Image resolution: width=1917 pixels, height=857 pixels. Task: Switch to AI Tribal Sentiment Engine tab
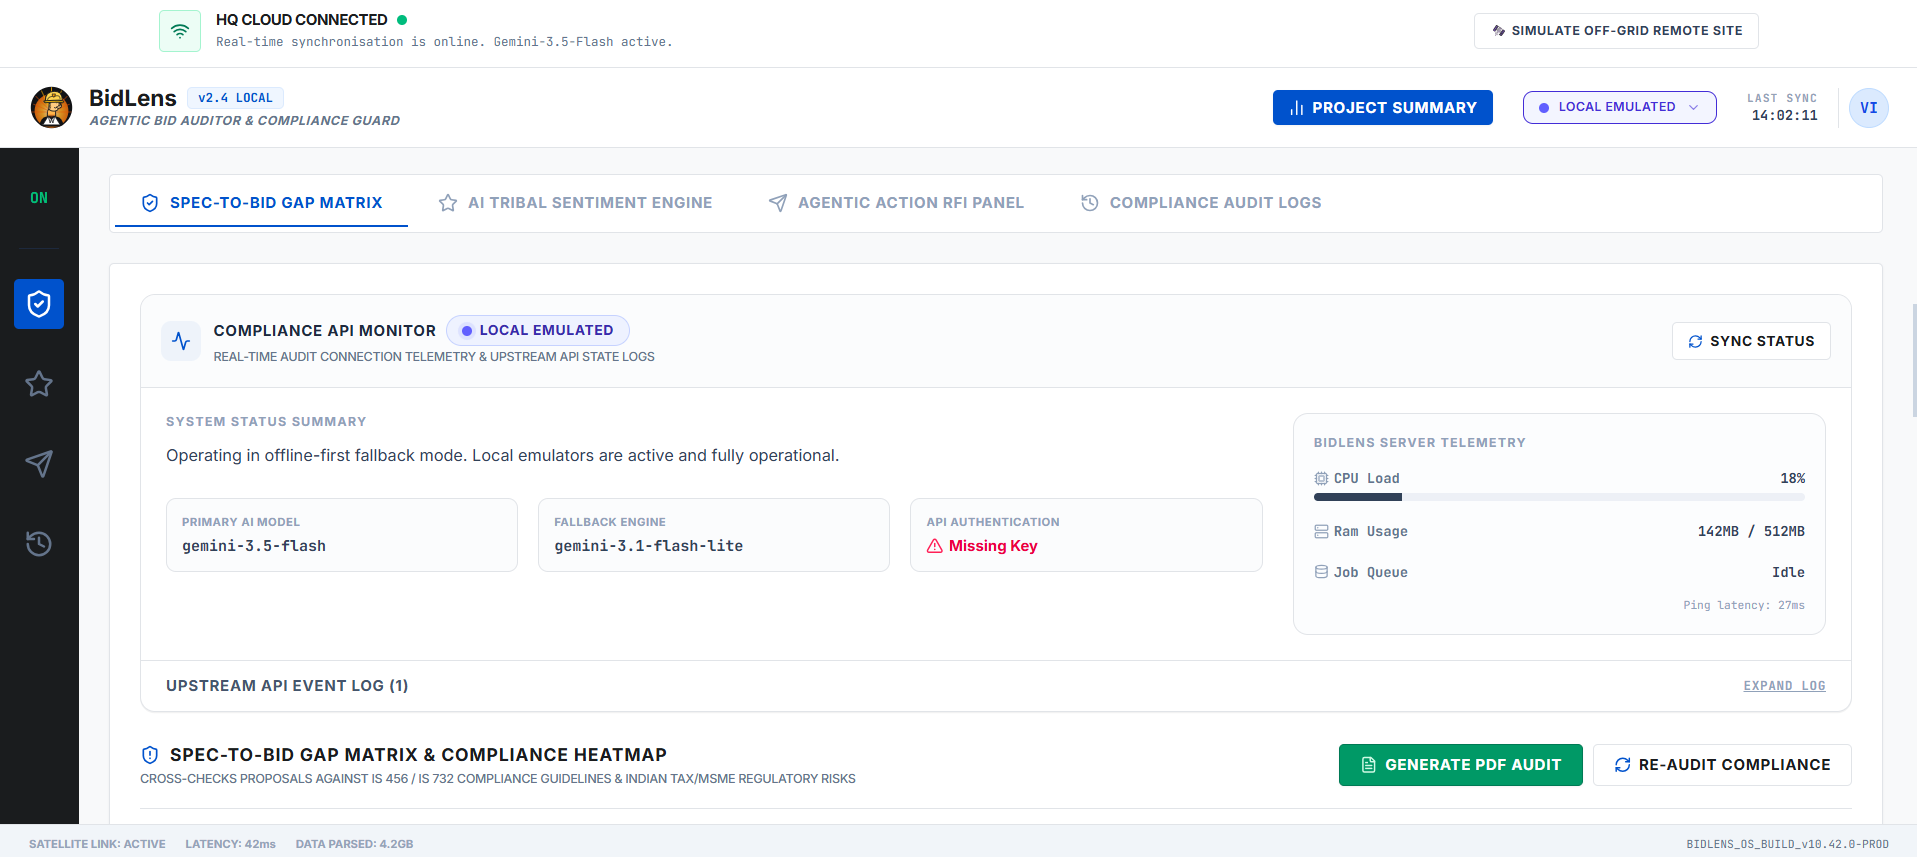(x=575, y=203)
